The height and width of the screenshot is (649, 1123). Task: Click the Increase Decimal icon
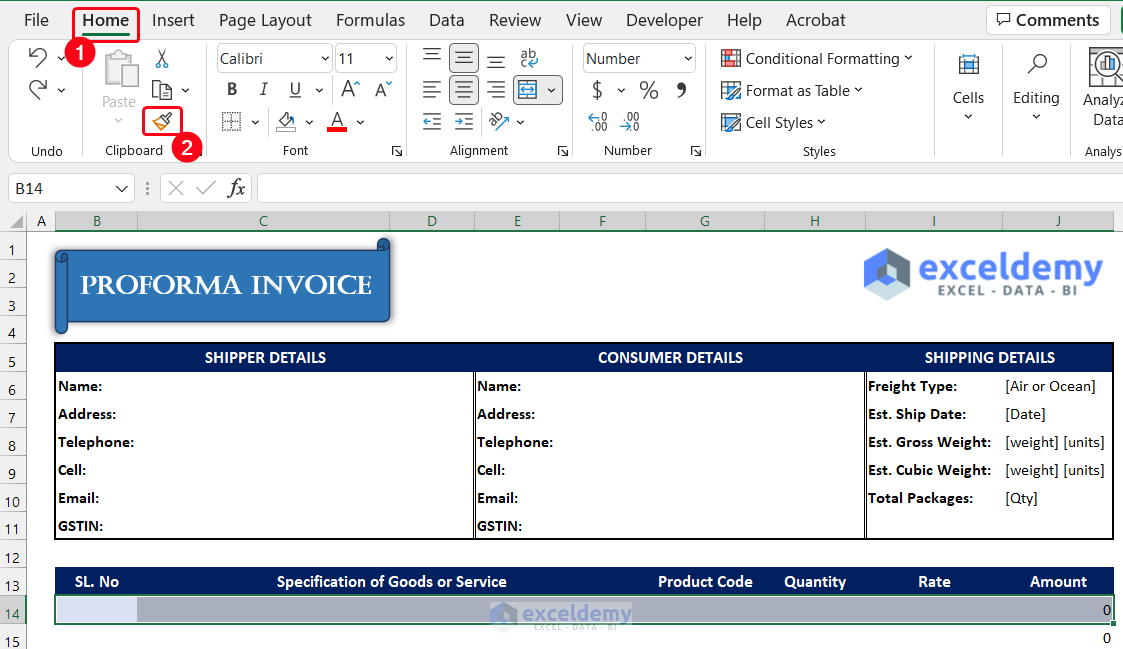pos(598,122)
